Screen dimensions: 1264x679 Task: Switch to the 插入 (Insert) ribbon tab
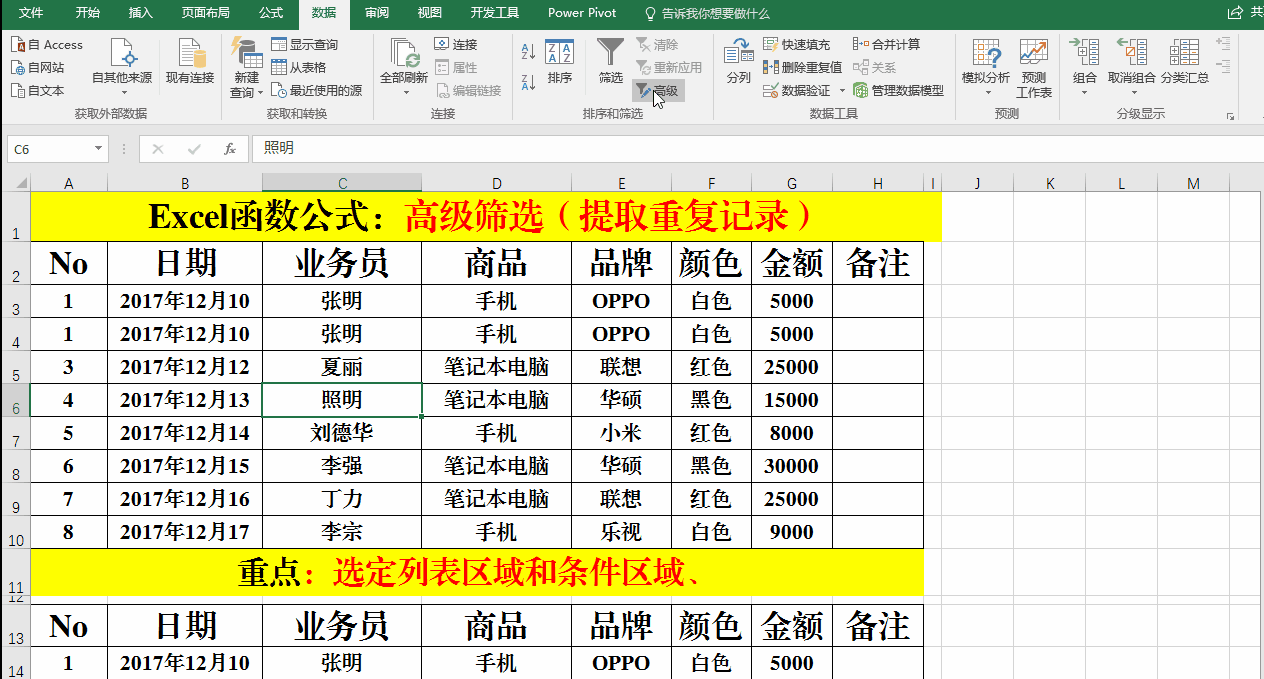click(141, 13)
